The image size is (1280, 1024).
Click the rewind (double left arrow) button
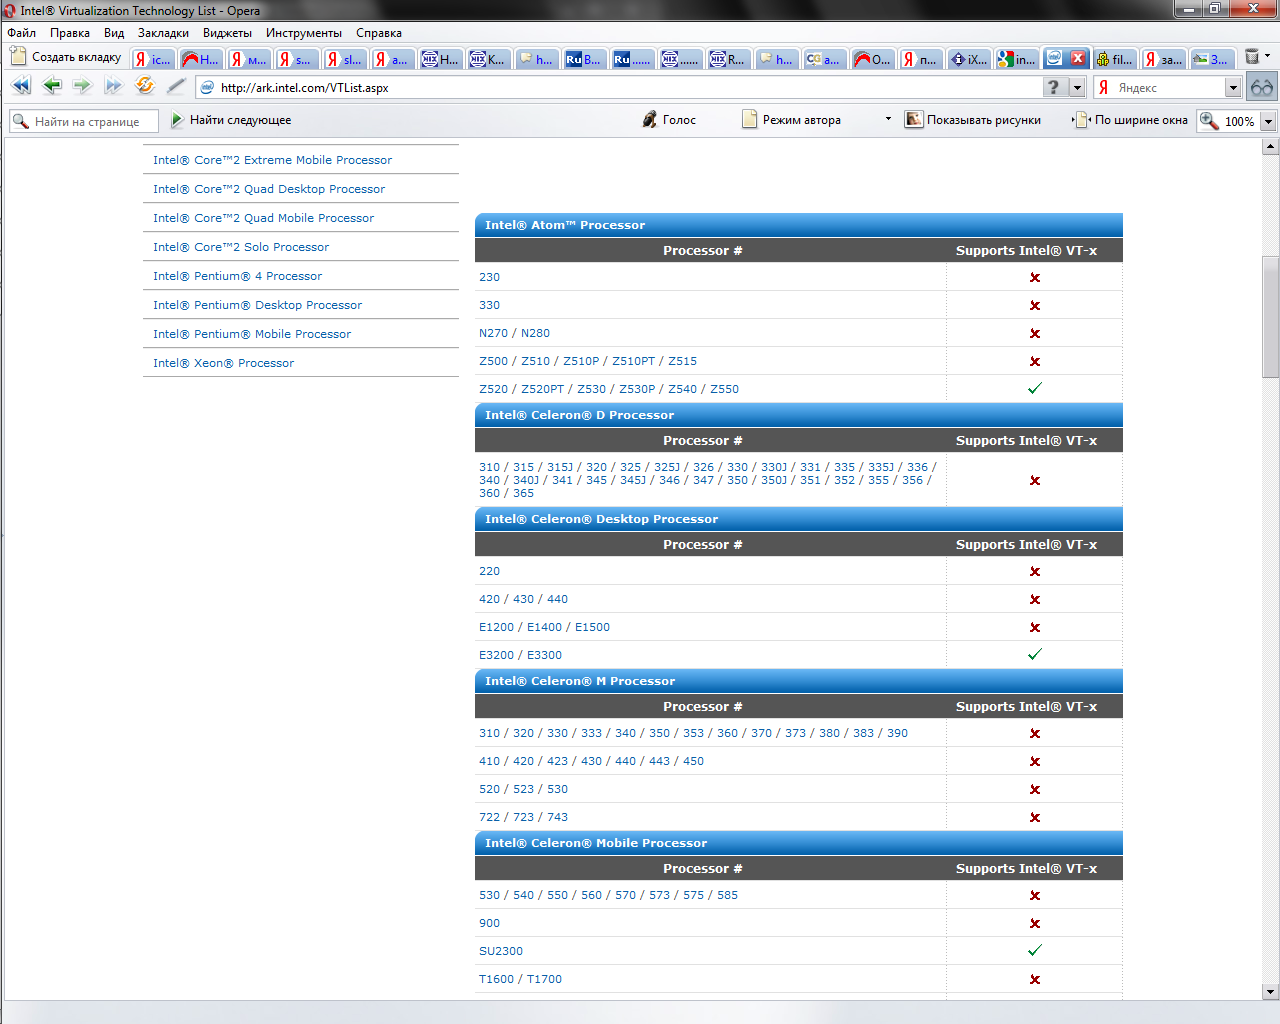coord(21,86)
